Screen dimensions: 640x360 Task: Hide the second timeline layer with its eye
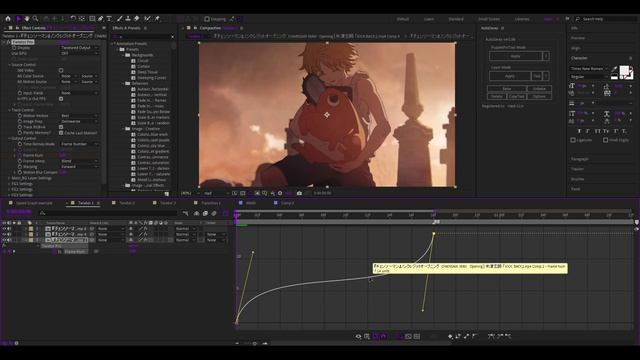point(4,234)
